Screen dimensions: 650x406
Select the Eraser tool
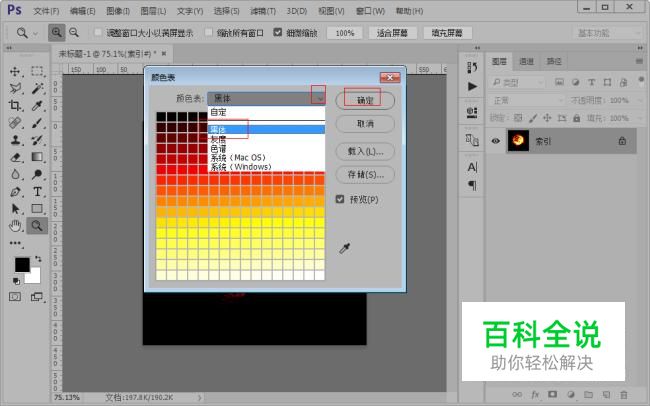point(15,157)
